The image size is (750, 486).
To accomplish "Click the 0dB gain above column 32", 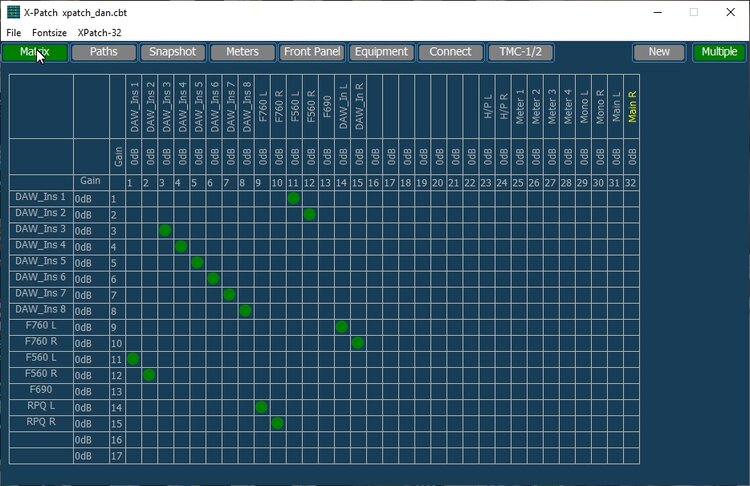I will click(x=632, y=156).
